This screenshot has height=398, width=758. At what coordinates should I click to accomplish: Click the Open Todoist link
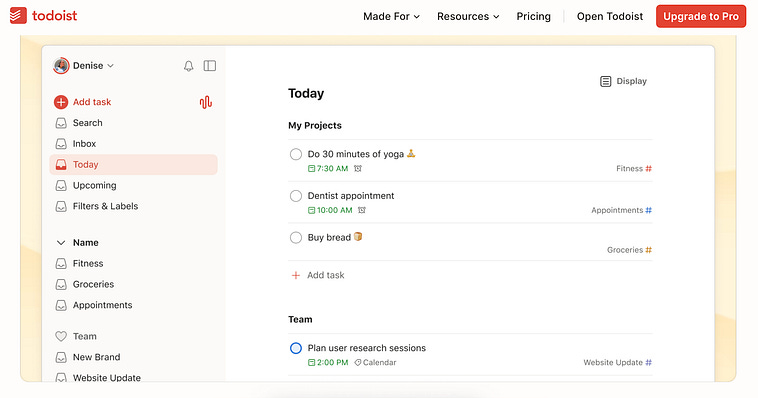pyautogui.click(x=610, y=16)
